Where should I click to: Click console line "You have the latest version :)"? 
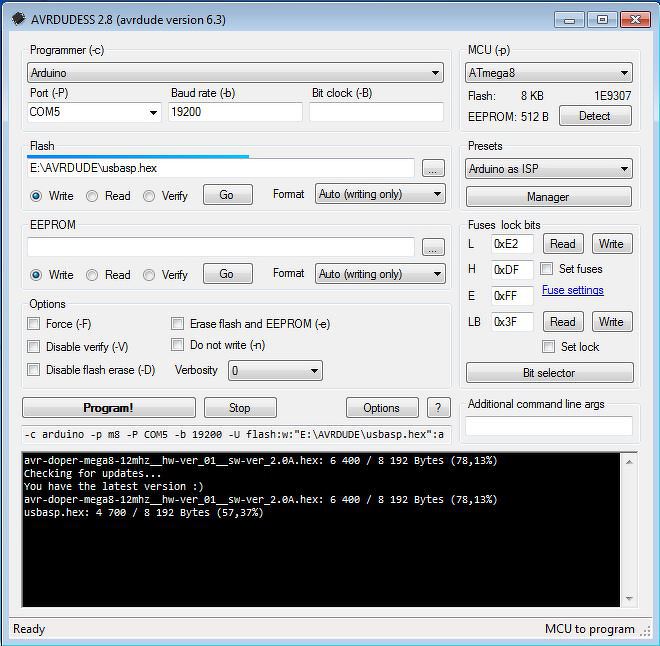click(x=114, y=486)
